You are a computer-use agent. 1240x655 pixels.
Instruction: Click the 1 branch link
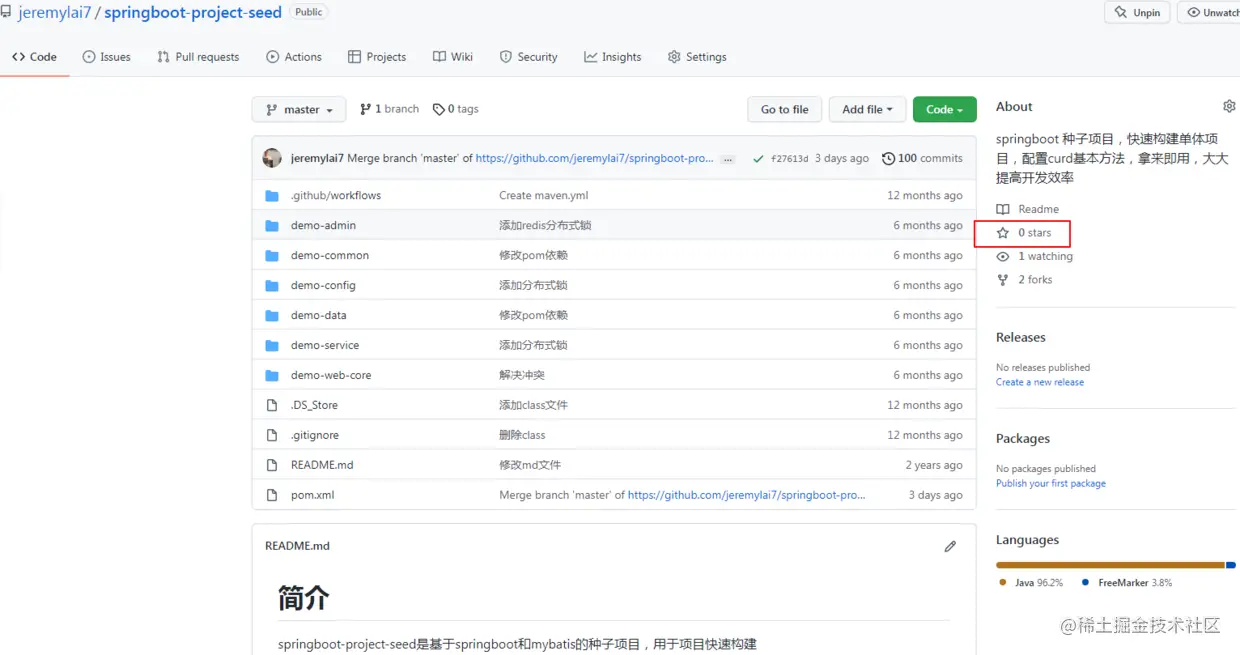point(390,109)
